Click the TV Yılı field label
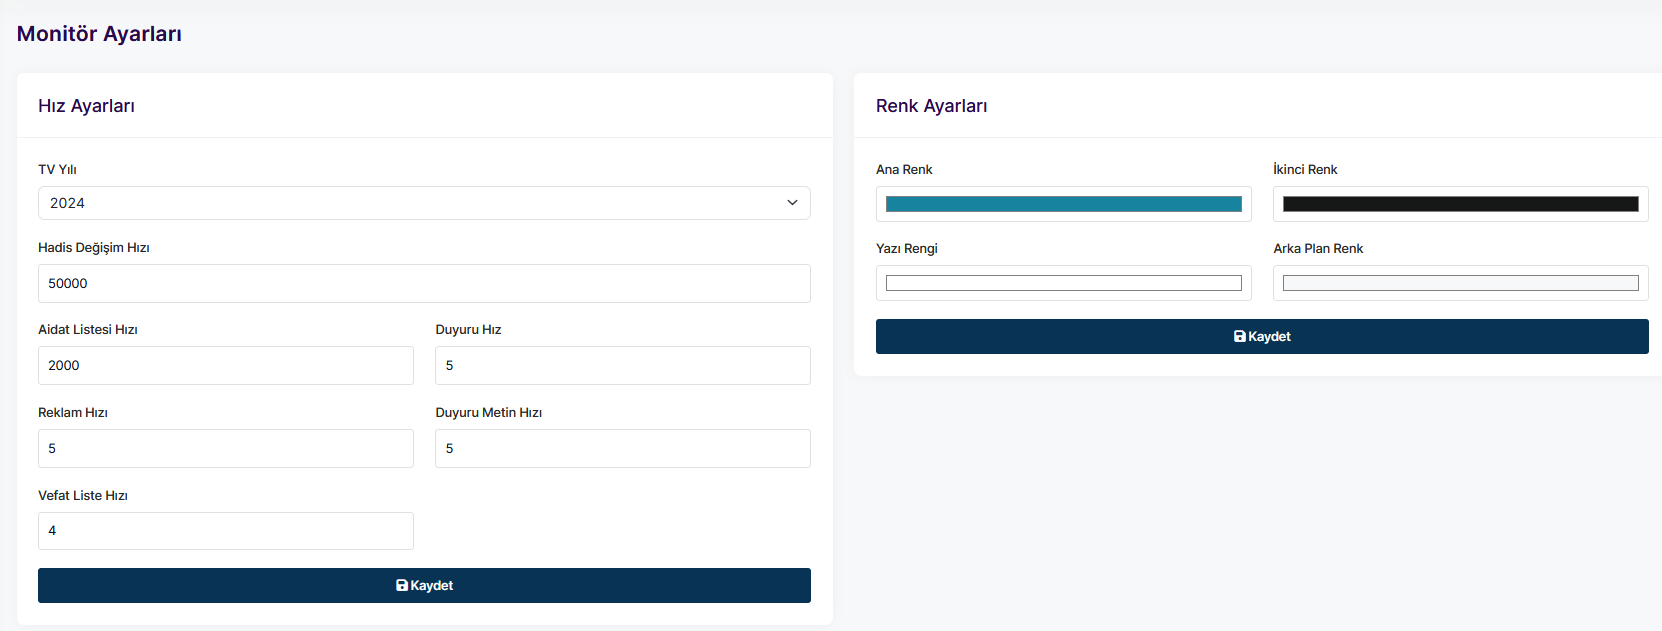Image resolution: width=1662 pixels, height=631 pixels. pyautogui.click(x=57, y=170)
